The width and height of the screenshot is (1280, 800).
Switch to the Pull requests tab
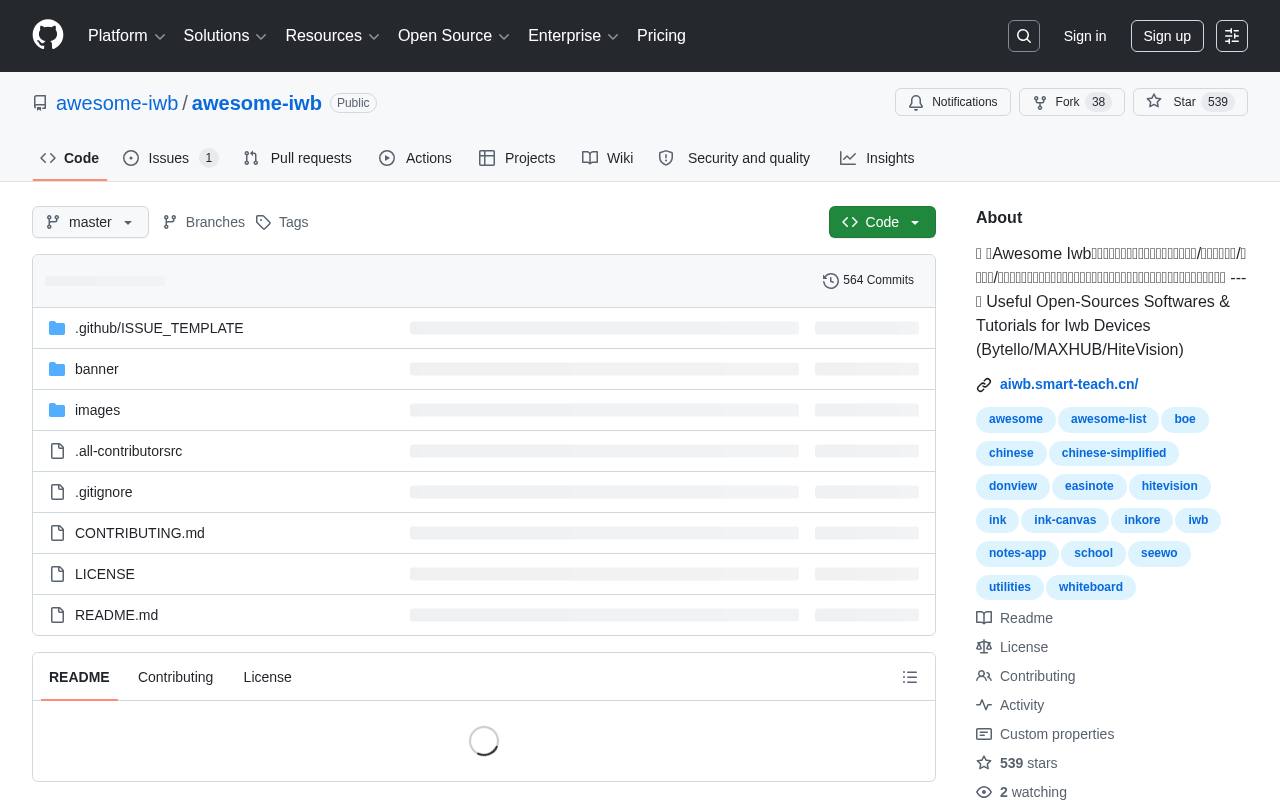coord(297,158)
